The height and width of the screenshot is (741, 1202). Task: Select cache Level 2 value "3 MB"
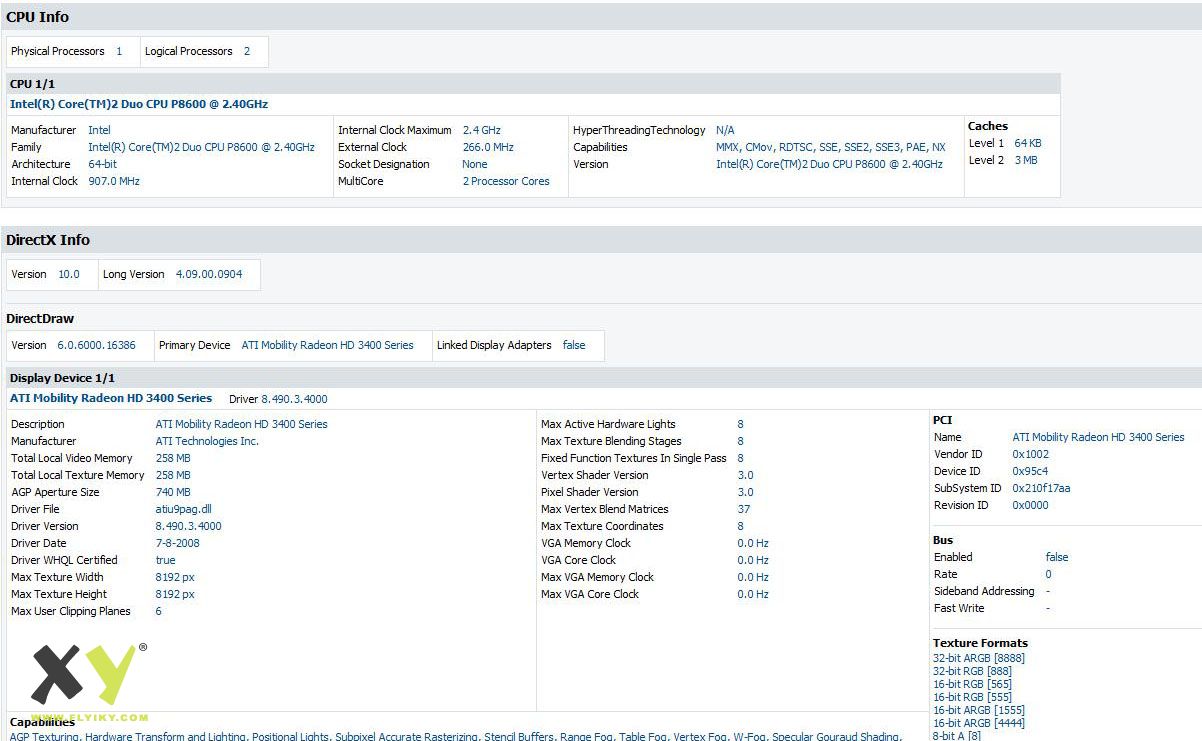[x=1026, y=160]
